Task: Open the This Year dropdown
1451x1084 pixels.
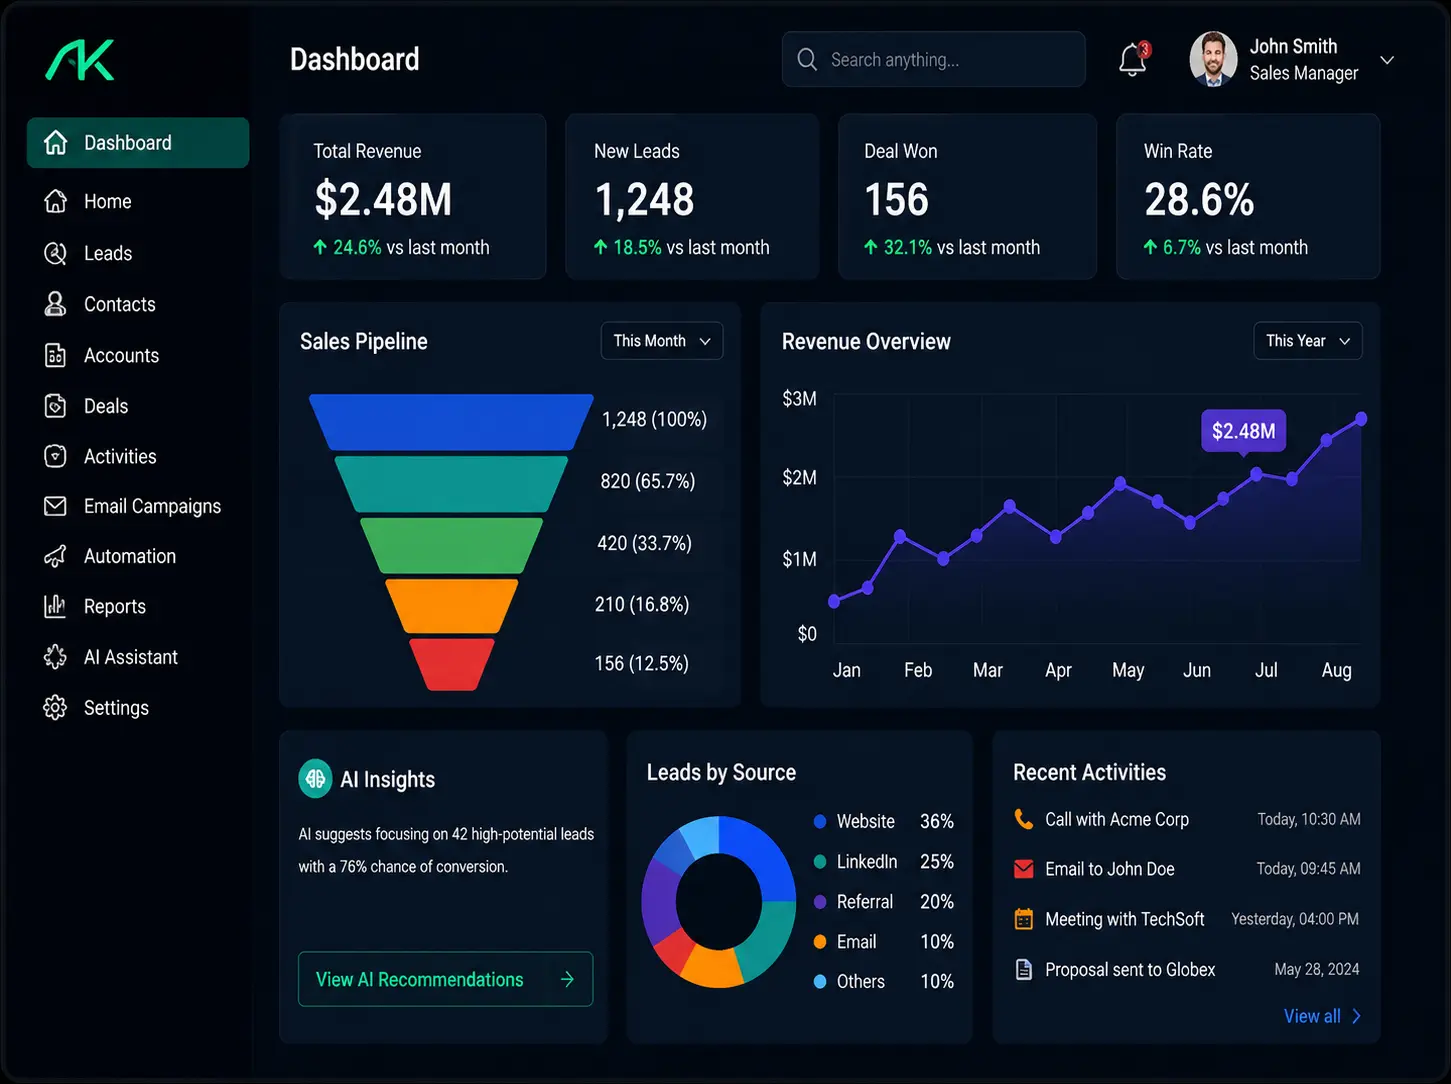Action: click(1308, 341)
